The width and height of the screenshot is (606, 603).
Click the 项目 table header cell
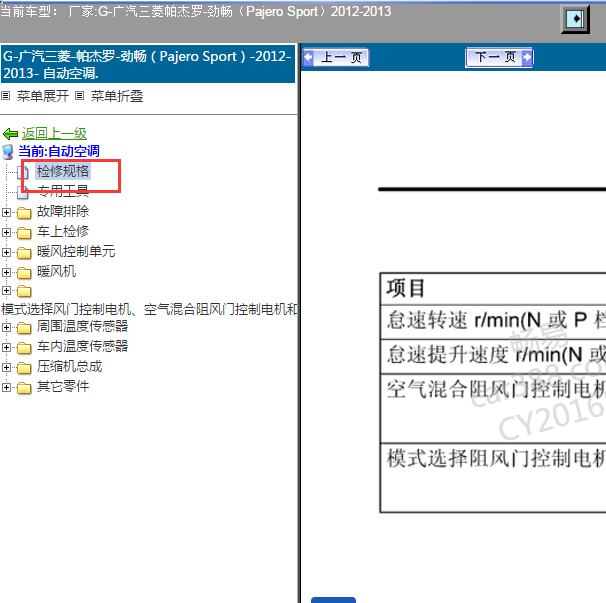point(493,288)
